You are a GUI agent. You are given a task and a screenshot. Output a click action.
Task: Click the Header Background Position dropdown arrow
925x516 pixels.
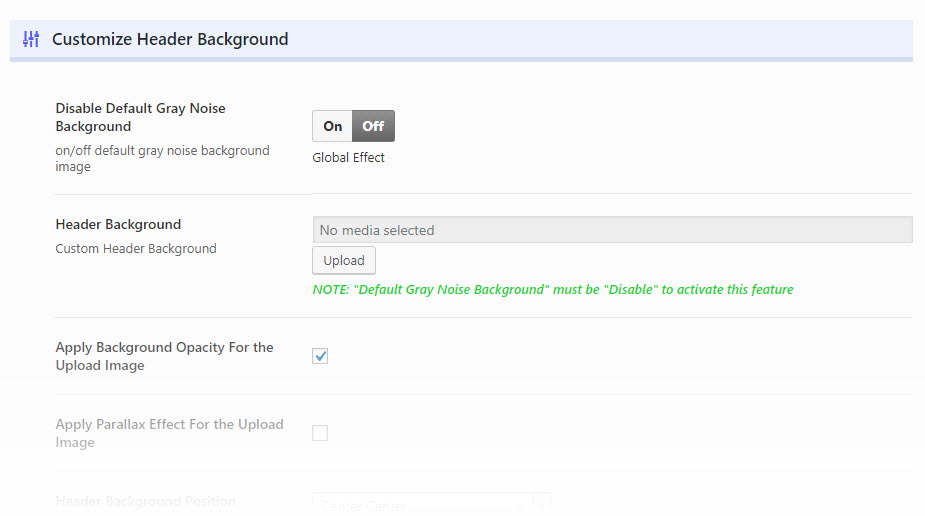coord(541,503)
